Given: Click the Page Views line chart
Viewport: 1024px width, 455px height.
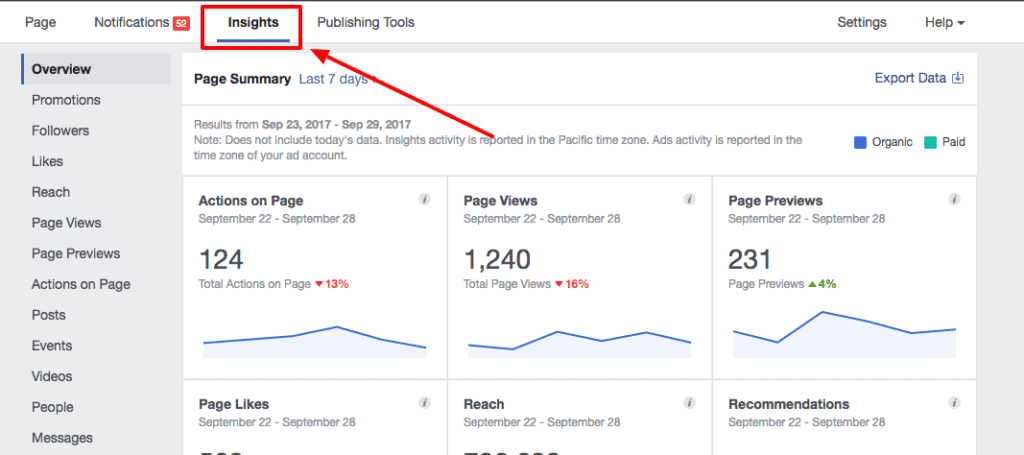Looking at the screenshot, I should pyautogui.click(x=579, y=344).
